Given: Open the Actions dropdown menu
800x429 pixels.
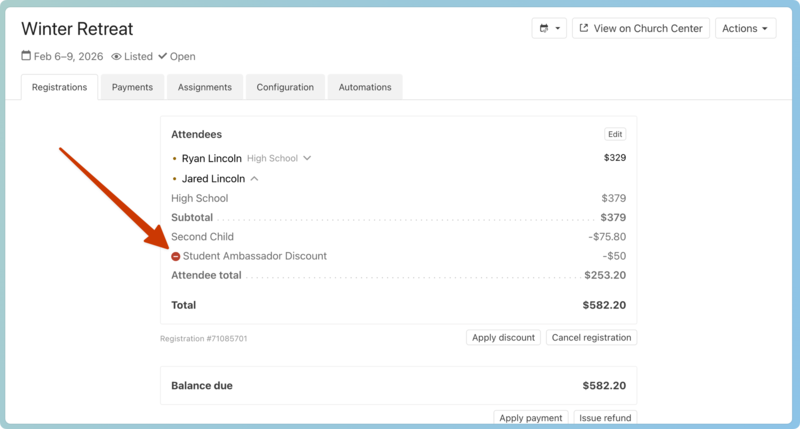Looking at the screenshot, I should tap(745, 29).
